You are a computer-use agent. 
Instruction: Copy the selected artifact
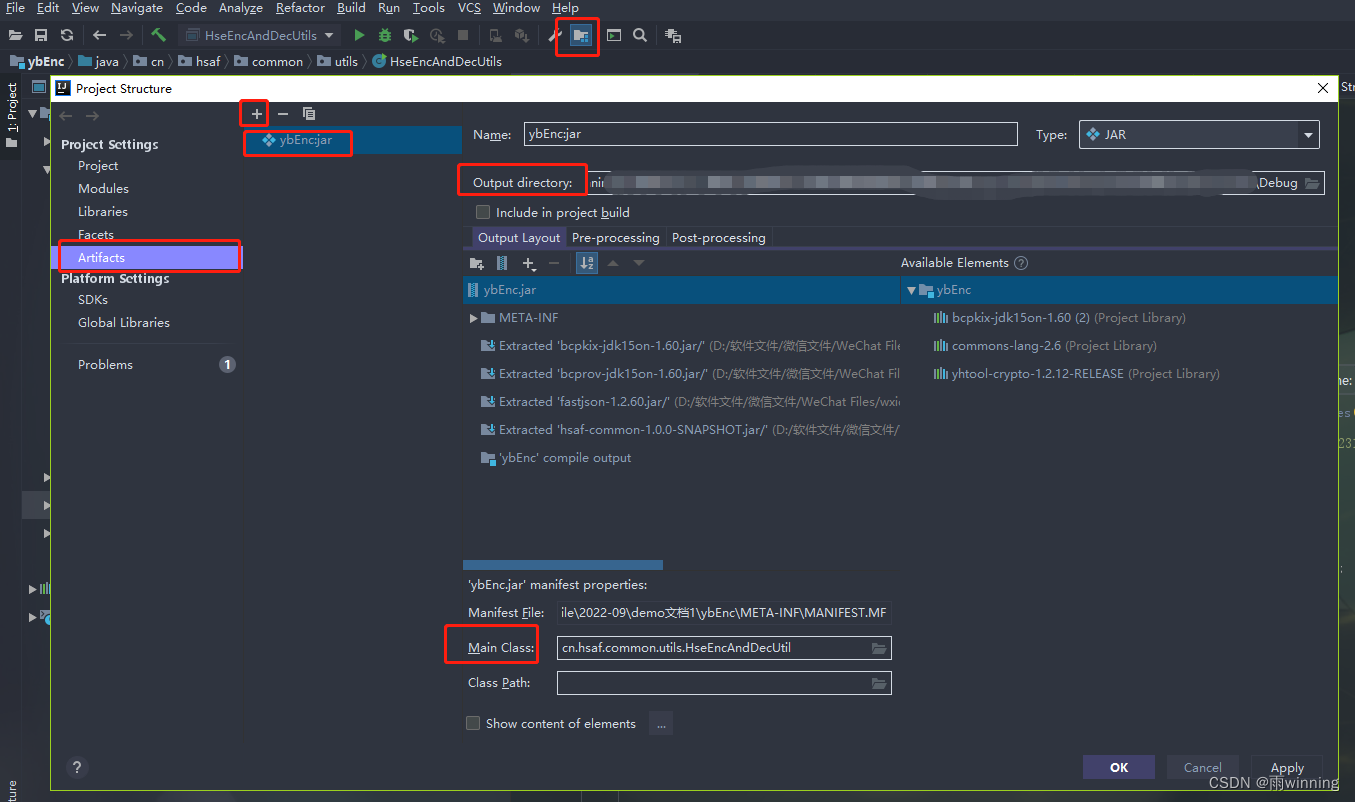[309, 114]
